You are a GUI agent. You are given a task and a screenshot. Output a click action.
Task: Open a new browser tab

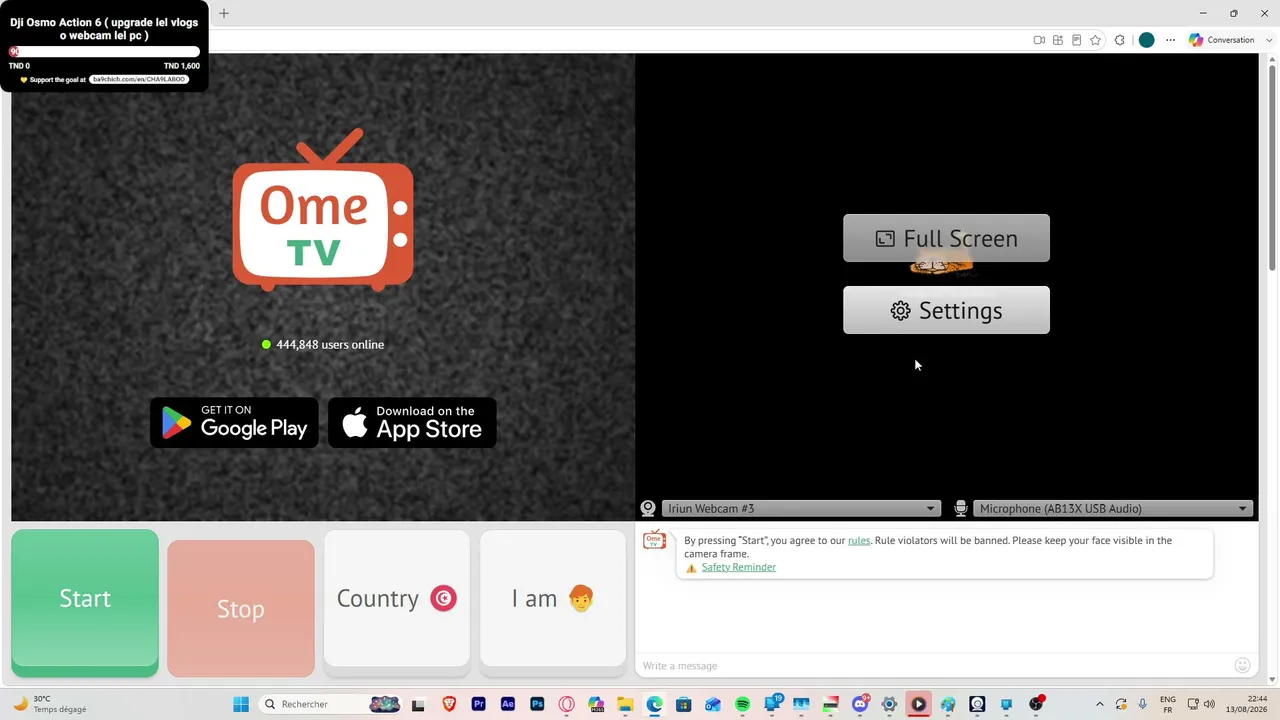click(x=224, y=13)
